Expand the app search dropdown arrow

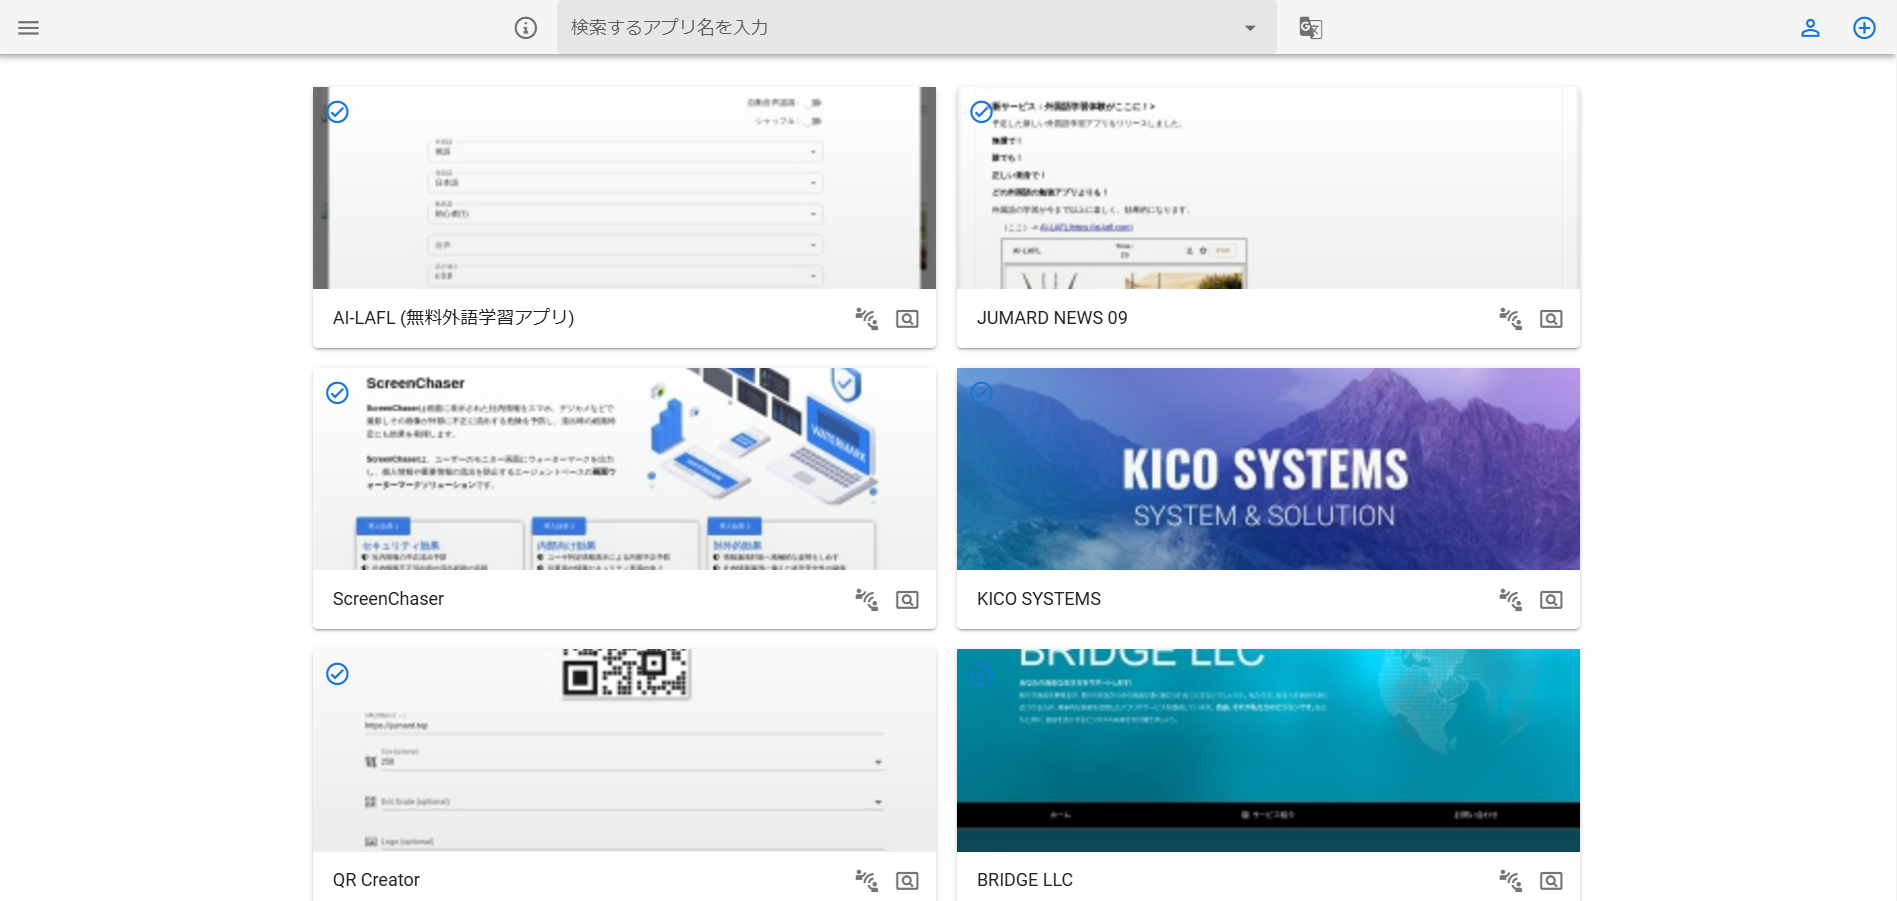click(1250, 28)
